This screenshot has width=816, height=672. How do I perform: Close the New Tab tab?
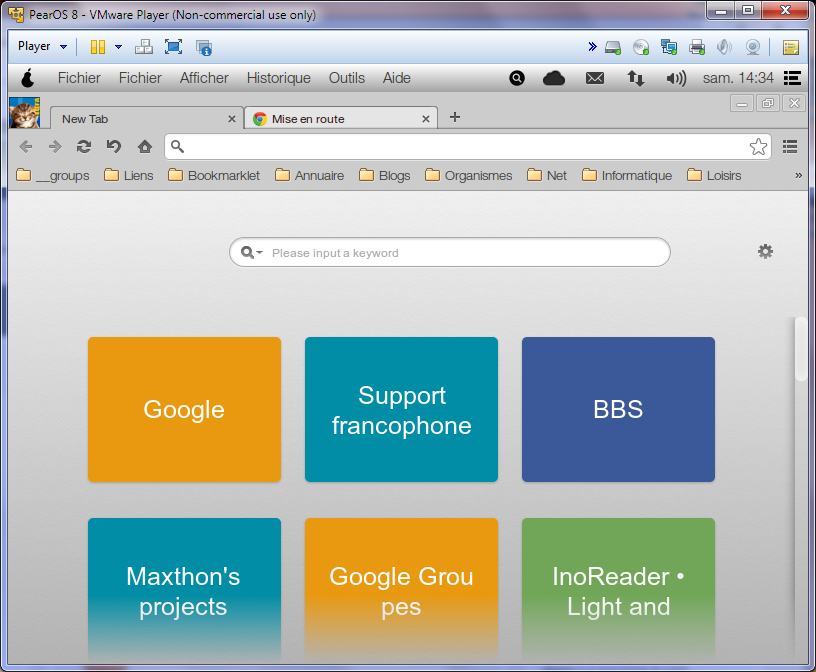point(232,119)
